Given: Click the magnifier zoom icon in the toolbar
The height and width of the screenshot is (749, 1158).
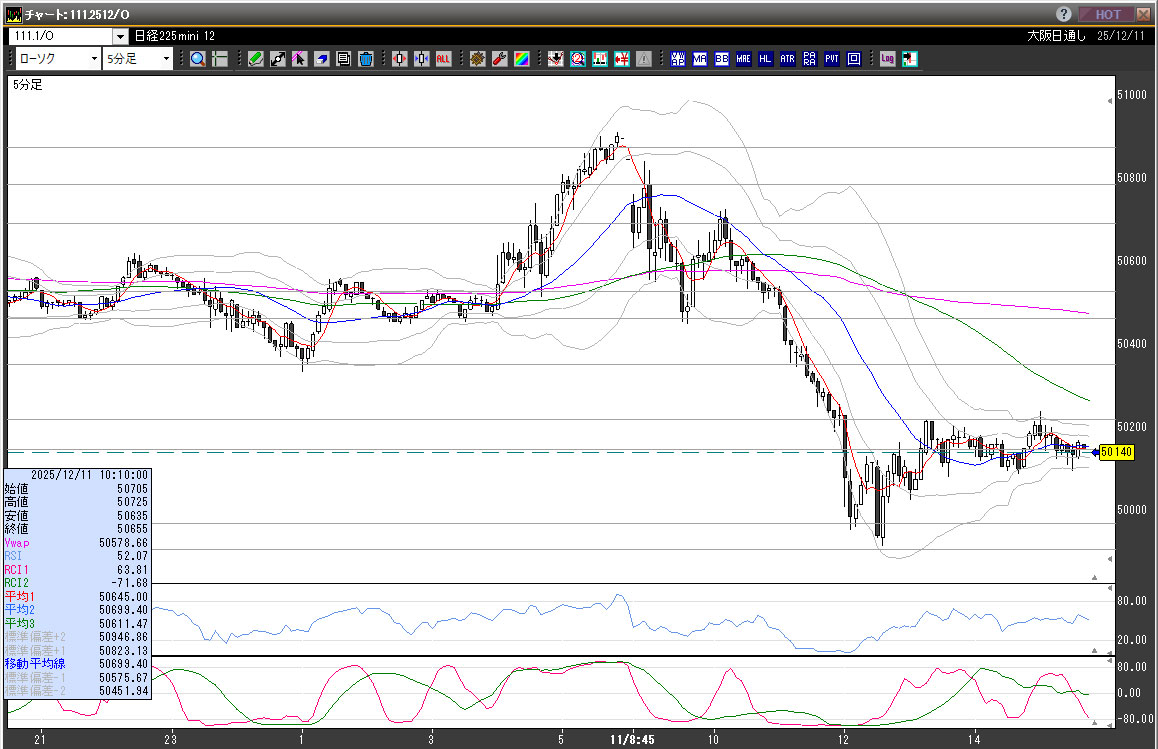Looking at the screenshot, I should click(198, 59).
